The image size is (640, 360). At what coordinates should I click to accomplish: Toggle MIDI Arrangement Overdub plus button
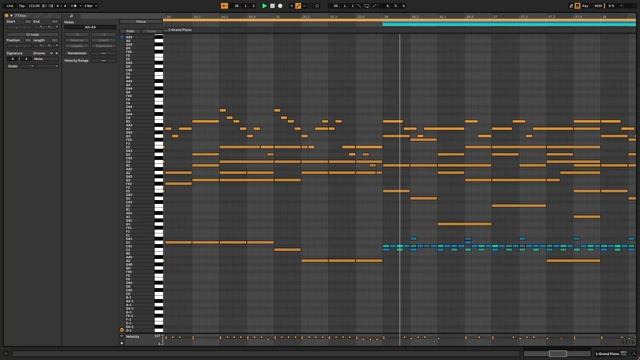point(291,6)
